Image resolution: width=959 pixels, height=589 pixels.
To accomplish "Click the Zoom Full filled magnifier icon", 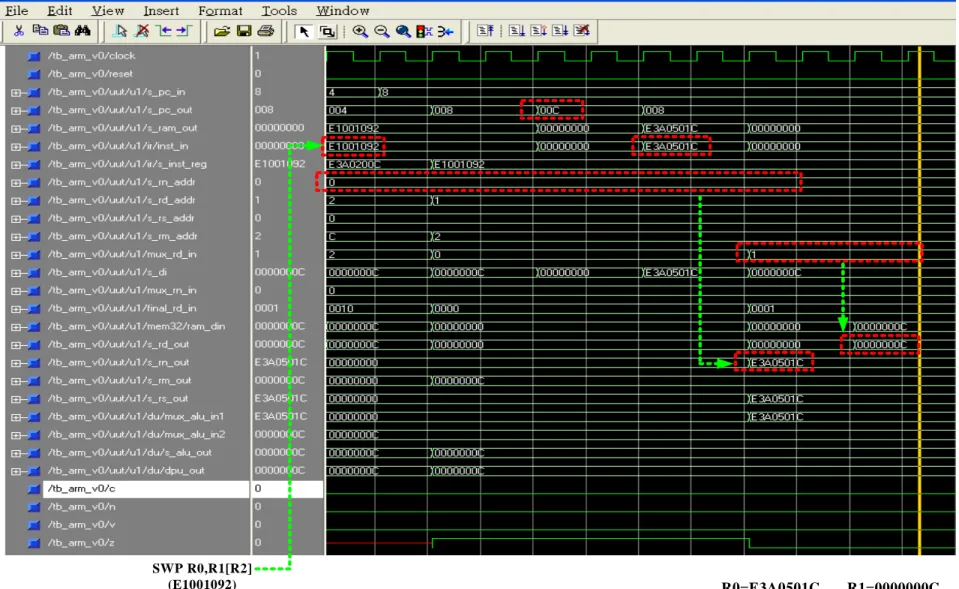I will pos(402,31).
